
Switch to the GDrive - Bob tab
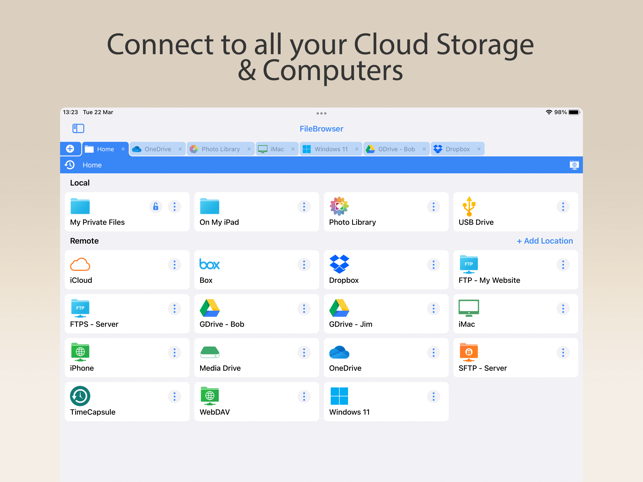tap(396, 149)
